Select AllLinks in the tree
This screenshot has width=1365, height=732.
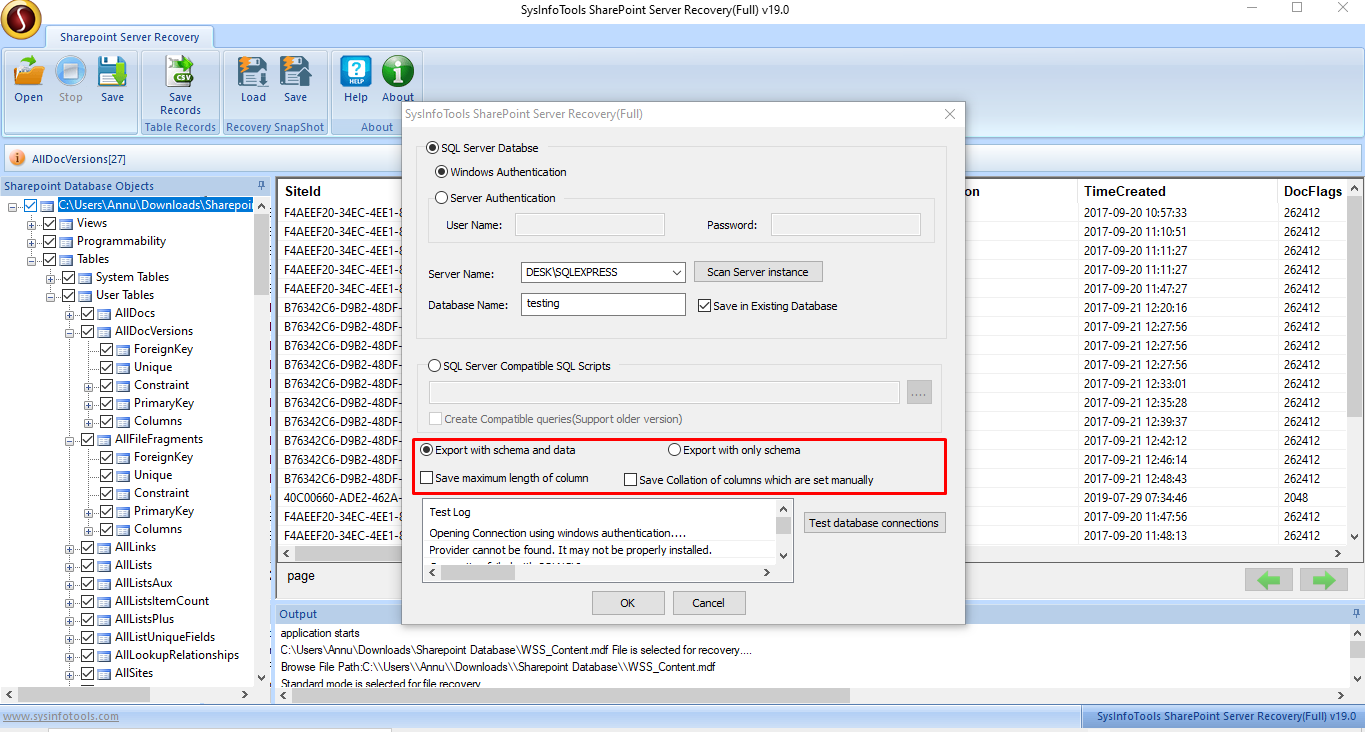[135, 547]
